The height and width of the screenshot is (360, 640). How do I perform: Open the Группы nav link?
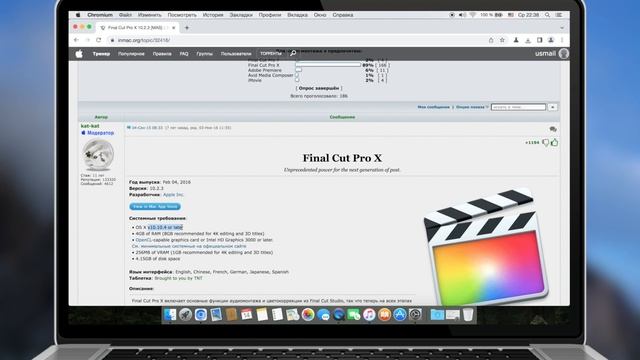coord(204,53)
